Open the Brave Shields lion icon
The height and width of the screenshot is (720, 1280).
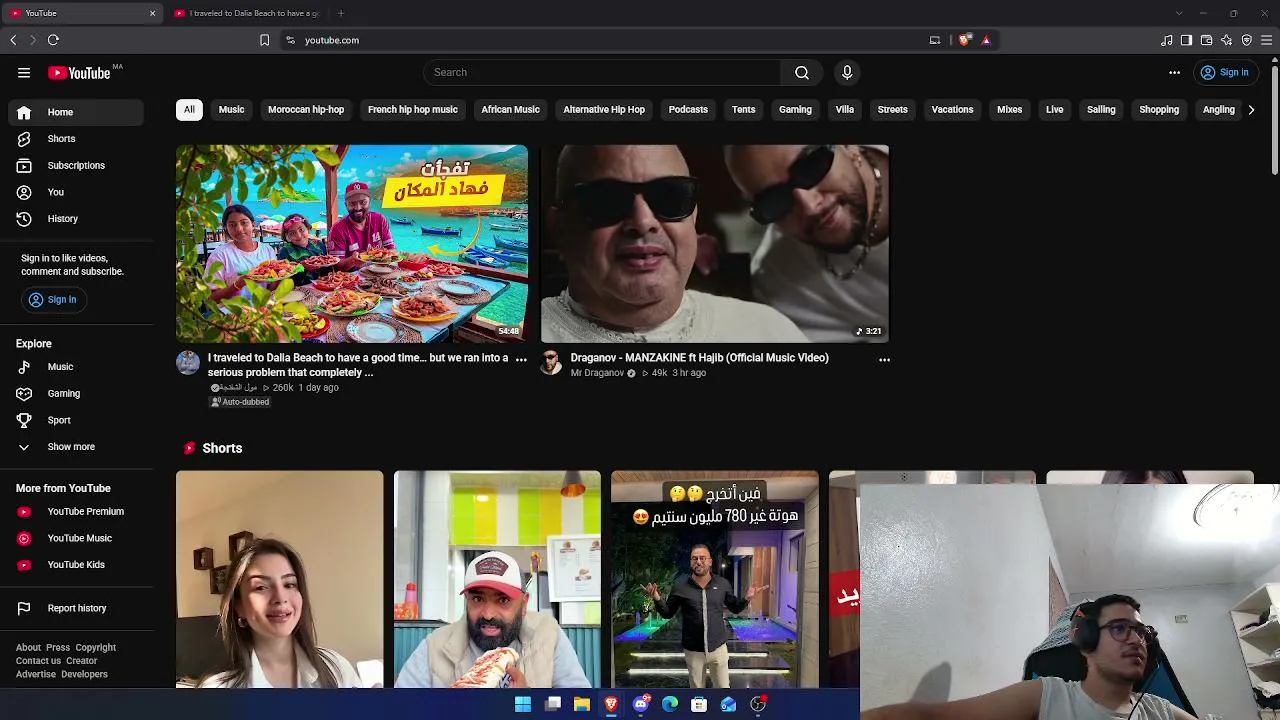[x=964, y=40]
